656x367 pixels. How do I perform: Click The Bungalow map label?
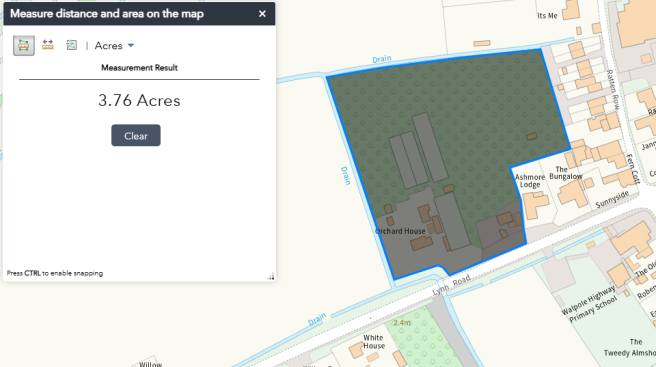(565, 173)
